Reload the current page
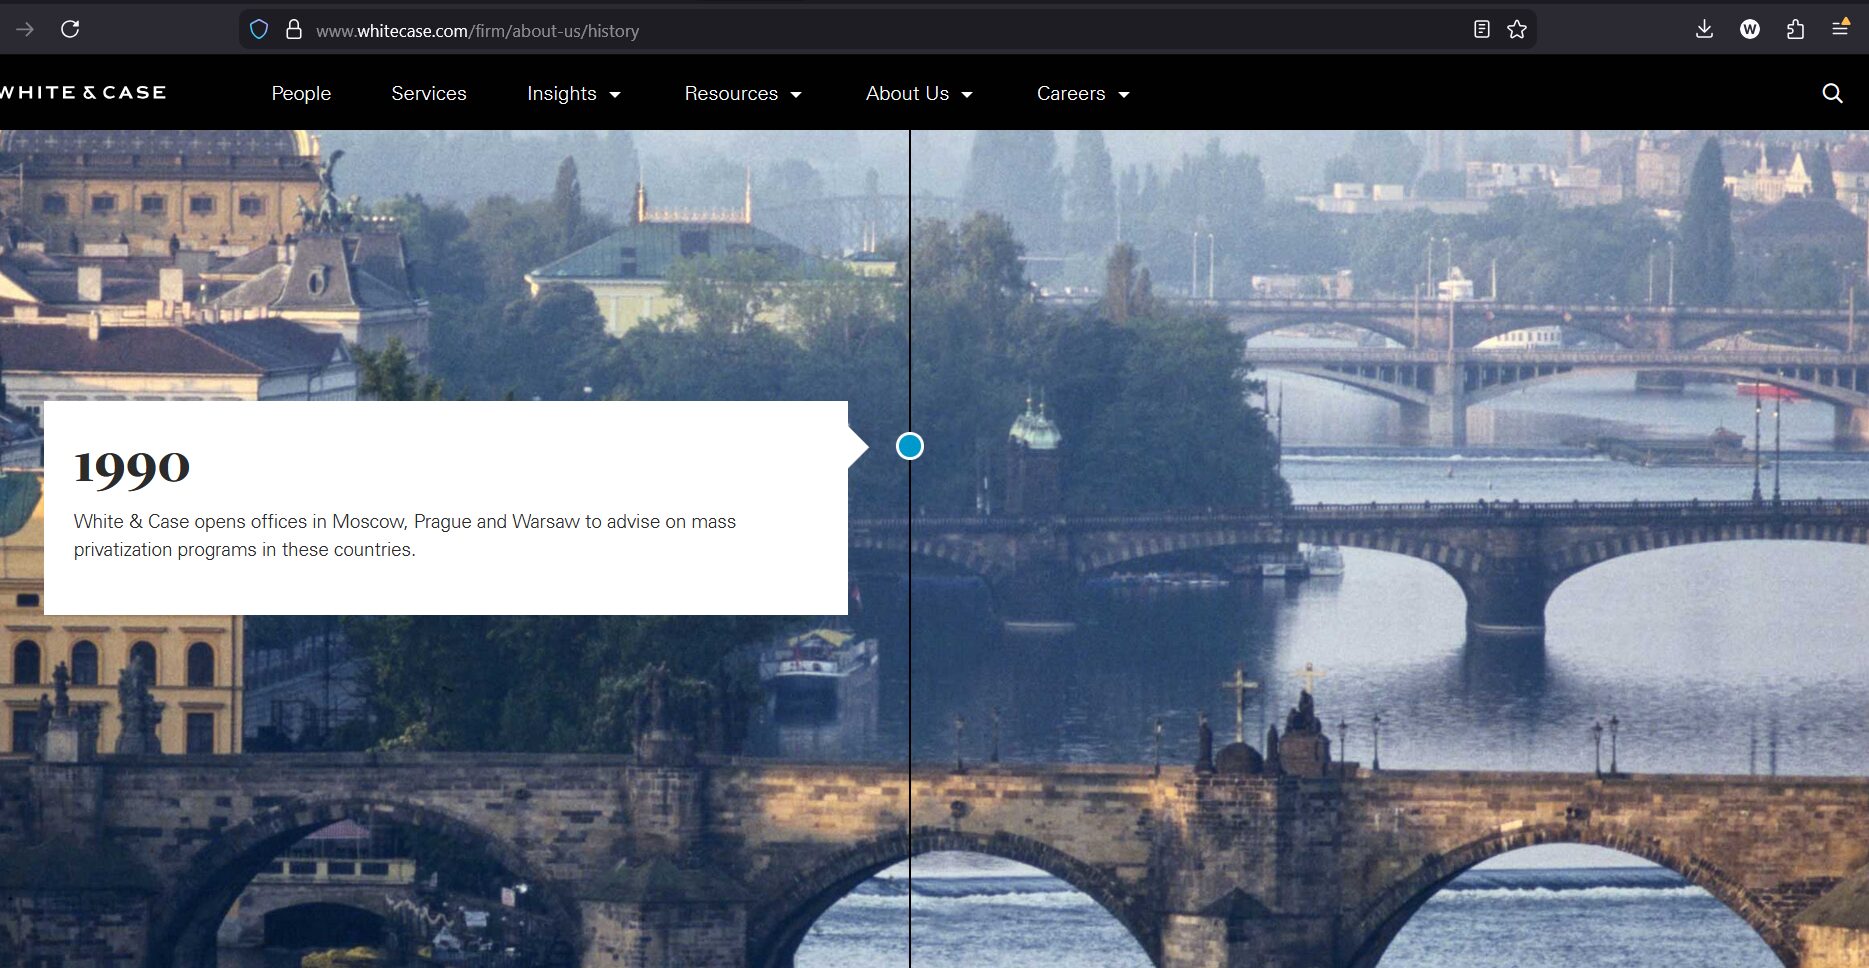Screen dimensions: 1869x968 [70, 29]
